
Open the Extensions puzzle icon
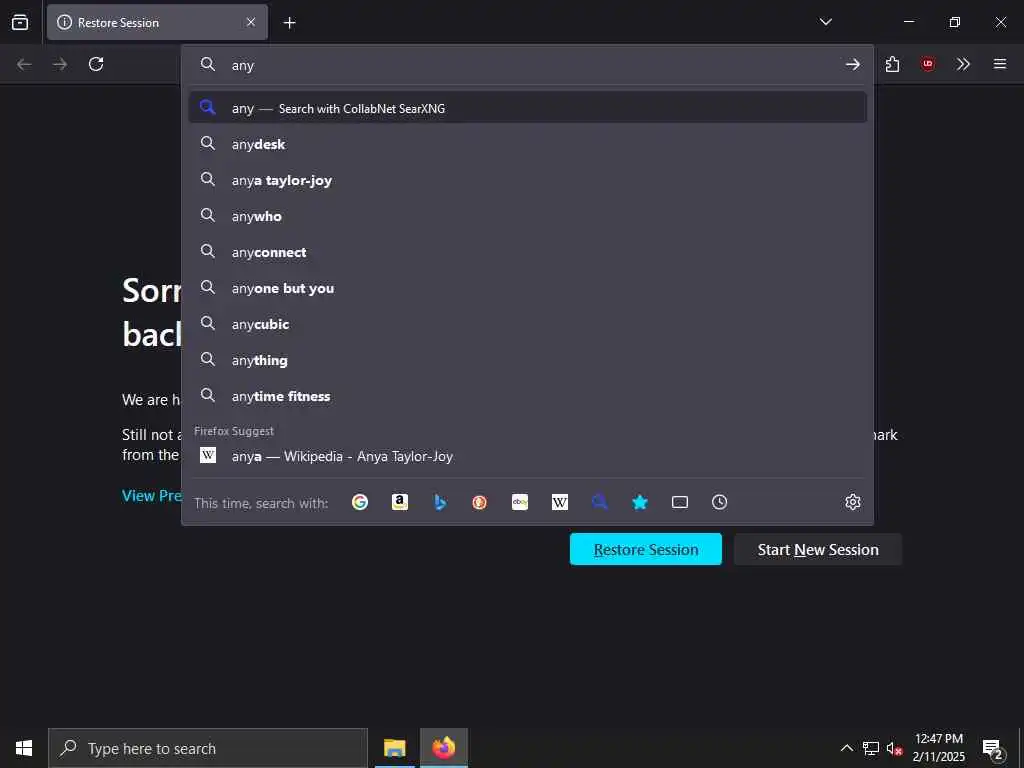click(x=892, y=64)
